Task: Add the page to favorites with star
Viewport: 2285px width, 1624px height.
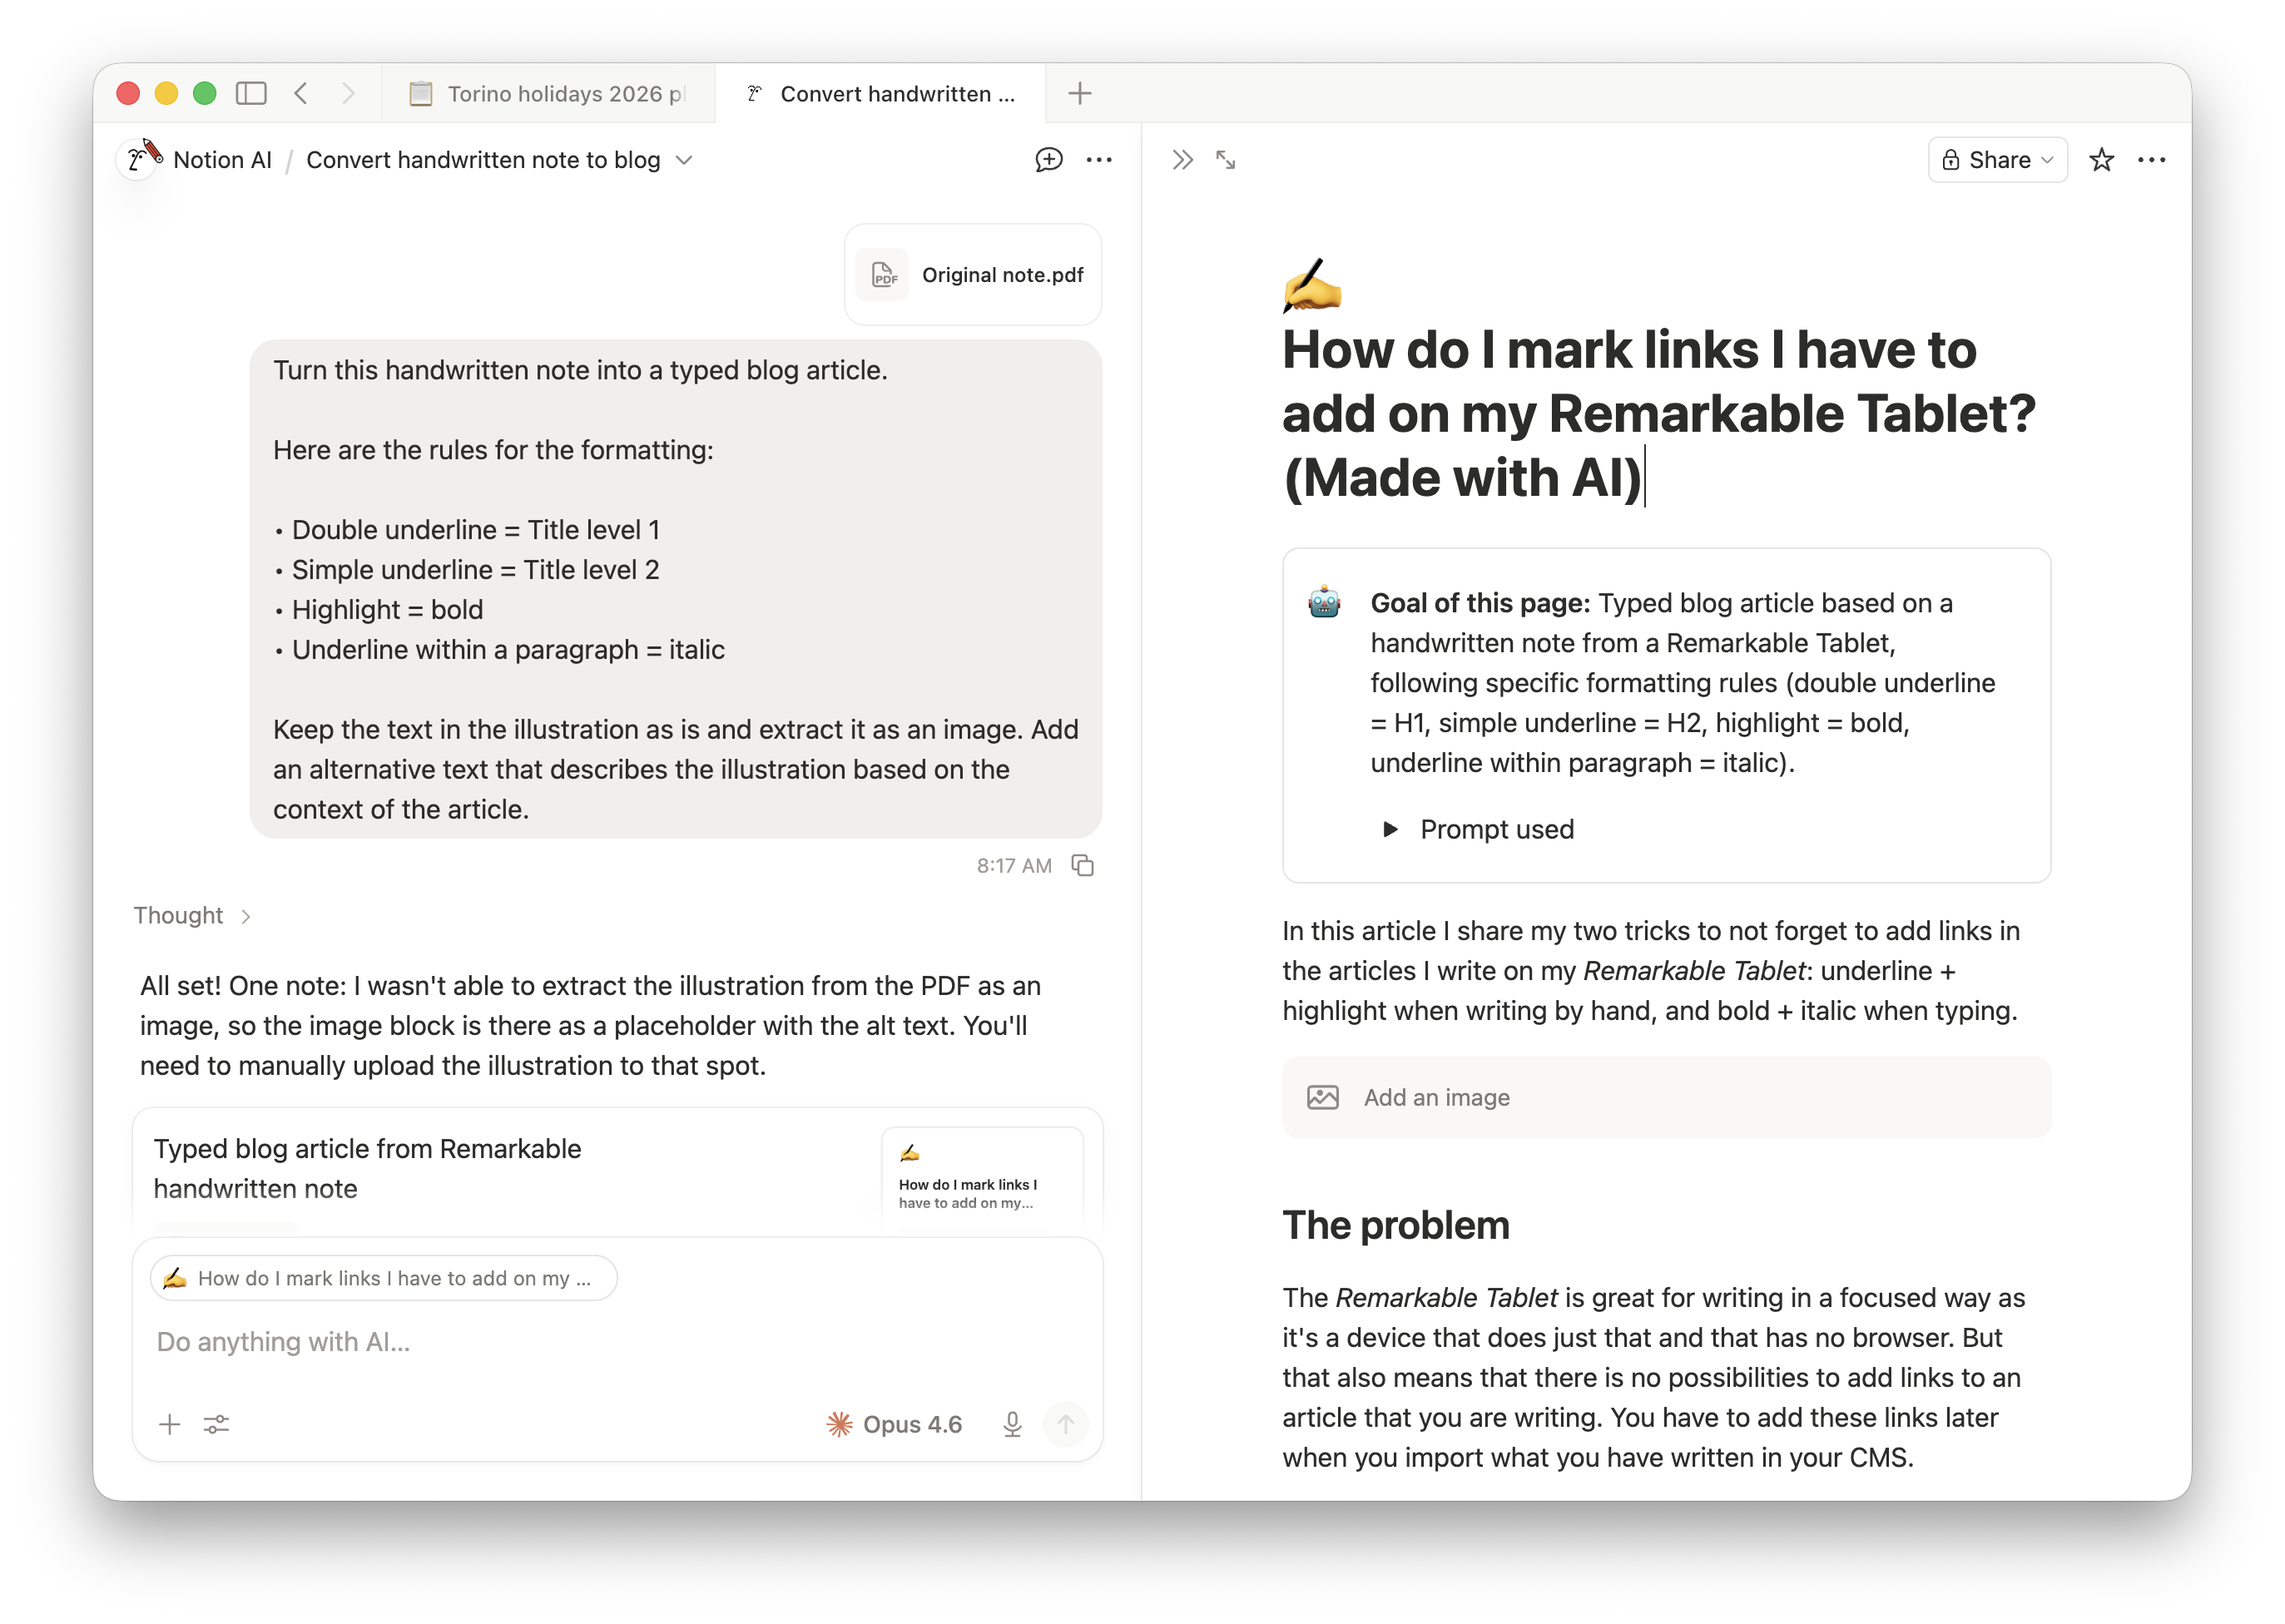Action: [x=2101, y=160]
